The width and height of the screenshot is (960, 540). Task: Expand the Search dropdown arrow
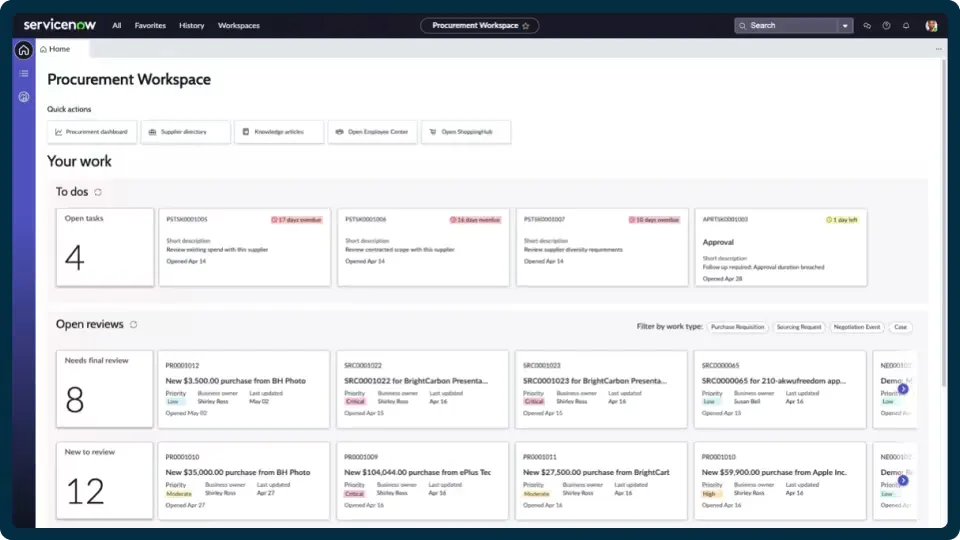pyautogui.click(x=845, y=26)
